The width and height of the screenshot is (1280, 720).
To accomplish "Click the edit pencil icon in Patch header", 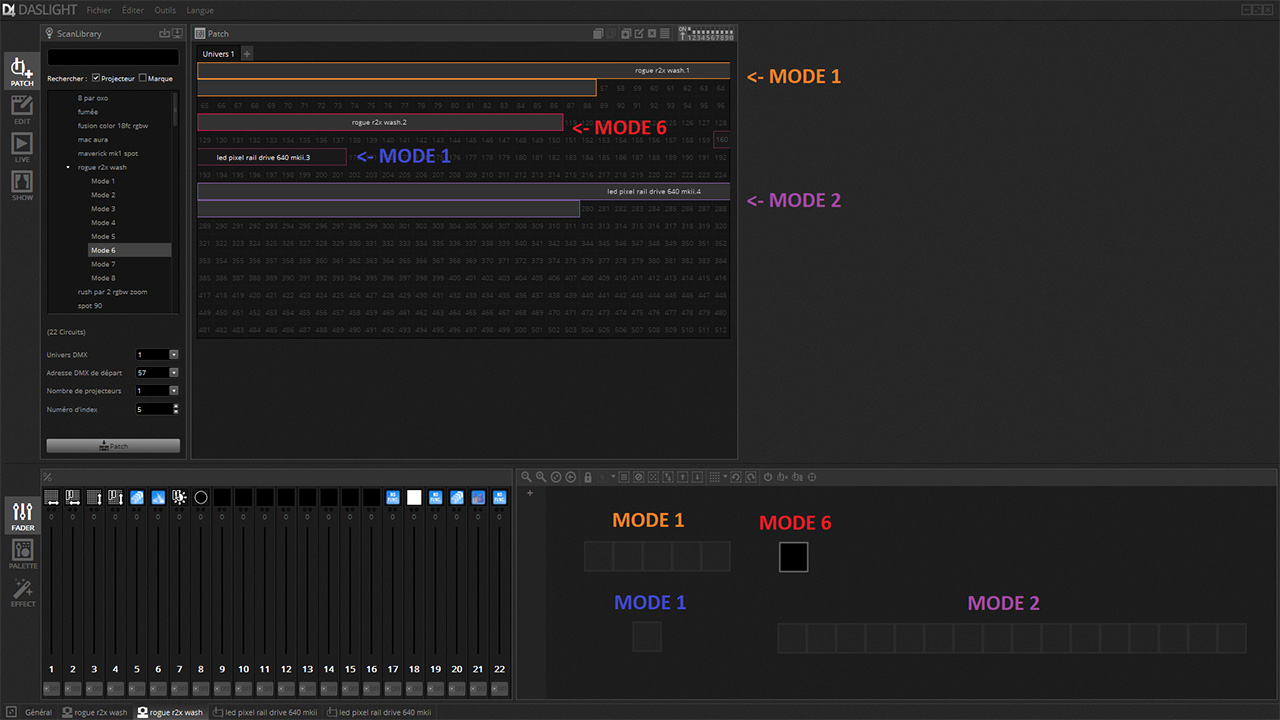I will pos(639,33).
